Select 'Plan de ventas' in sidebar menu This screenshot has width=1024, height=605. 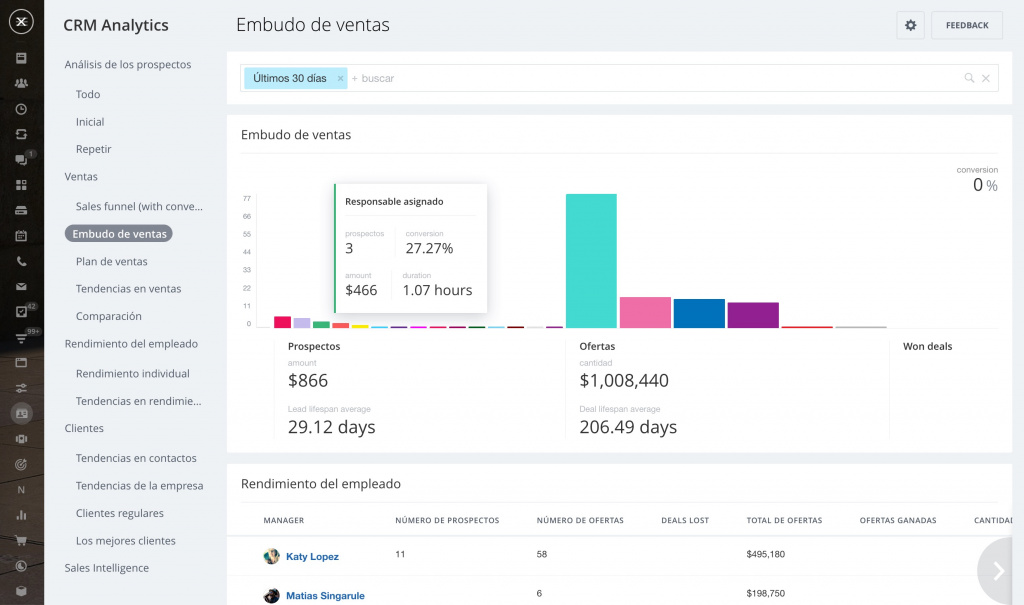pyautogui.click(x=112, y=262)
